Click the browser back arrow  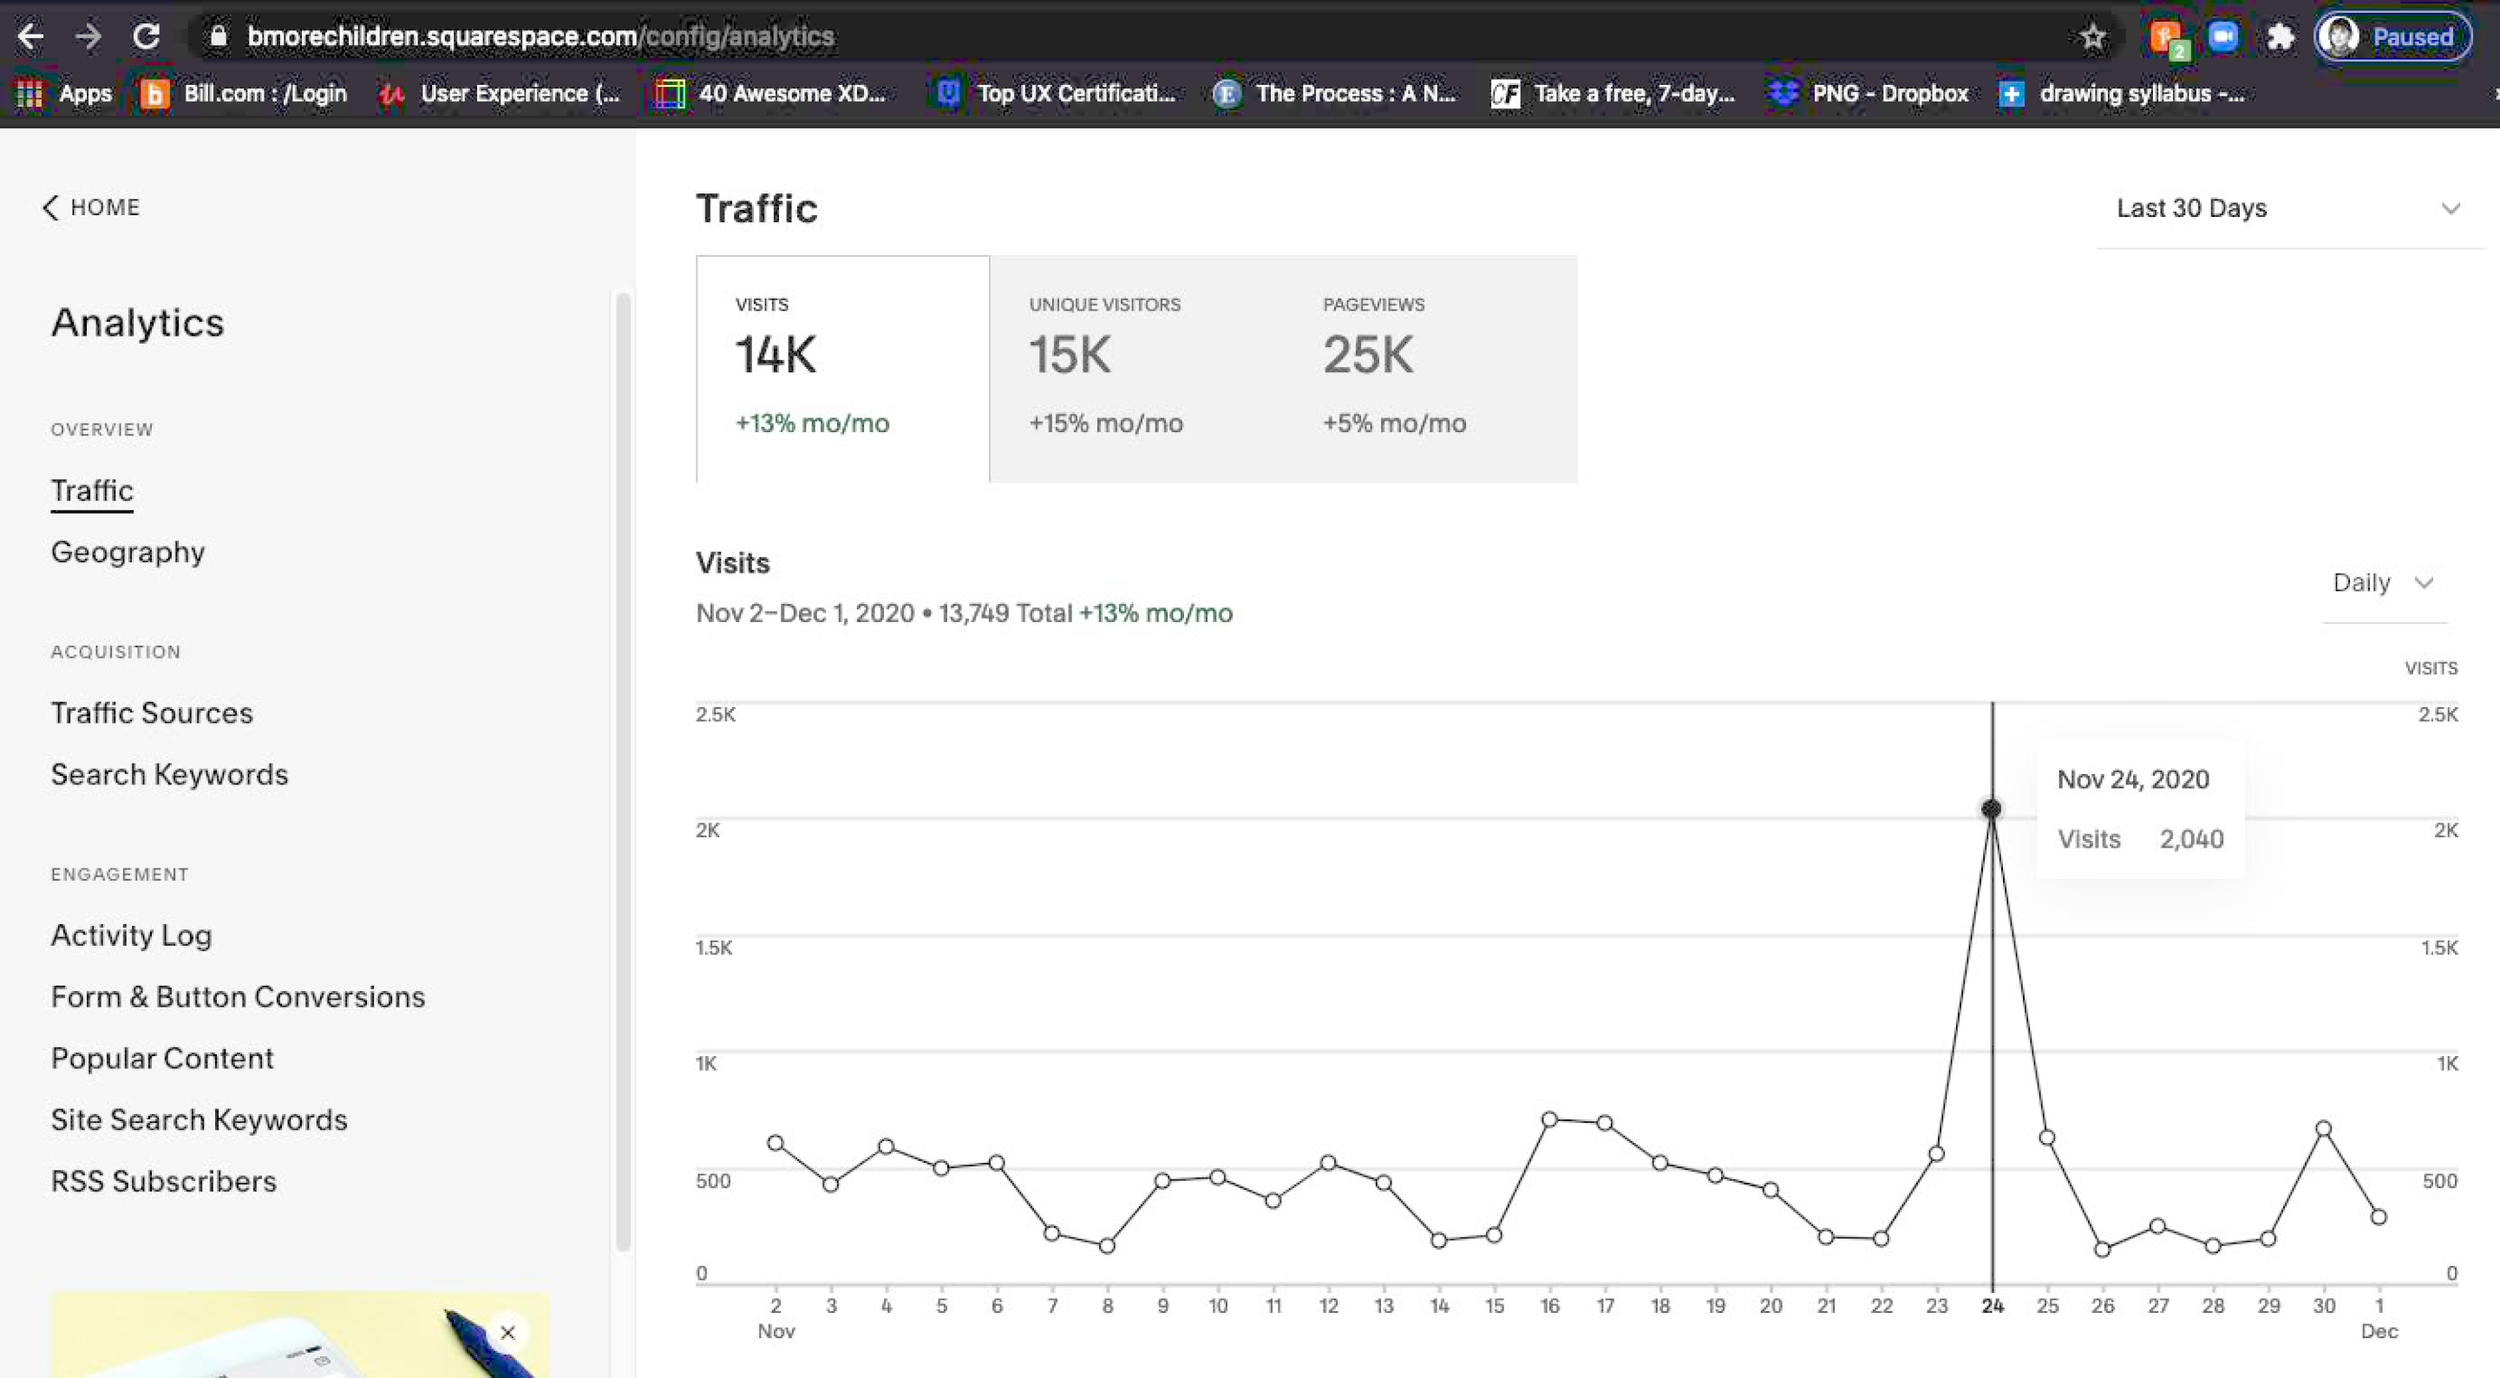point(31,37)
